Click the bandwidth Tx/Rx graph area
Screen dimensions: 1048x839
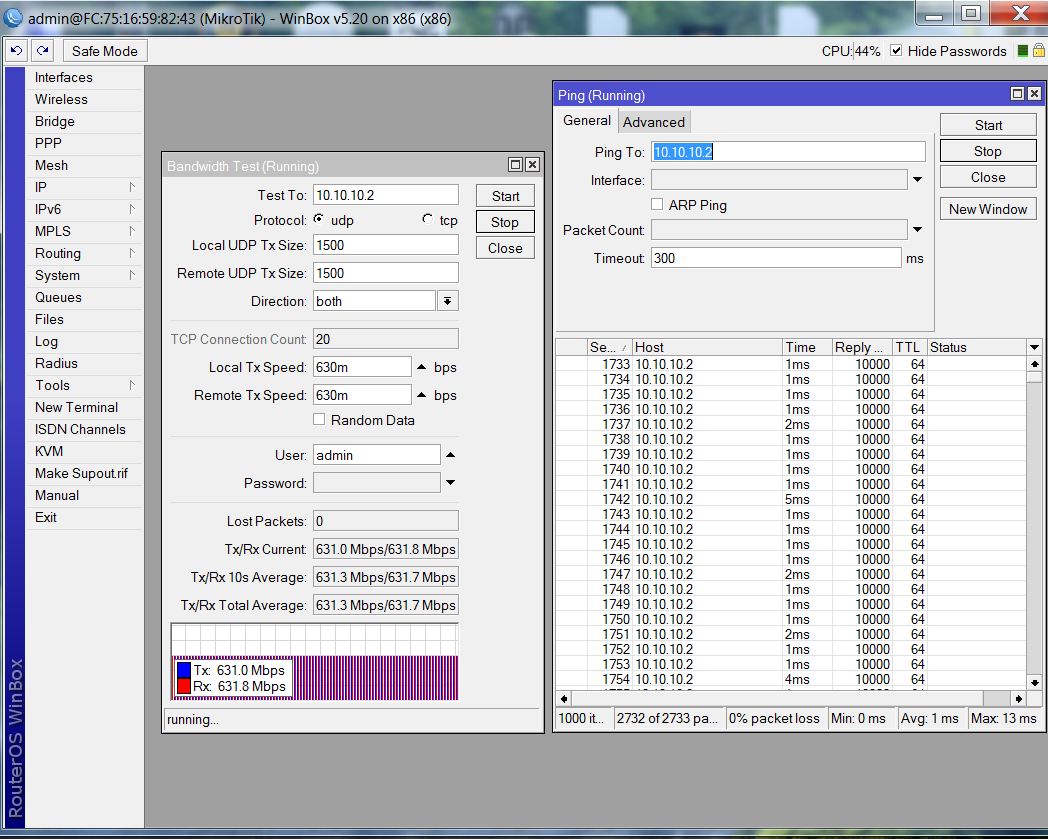[315, 662]
